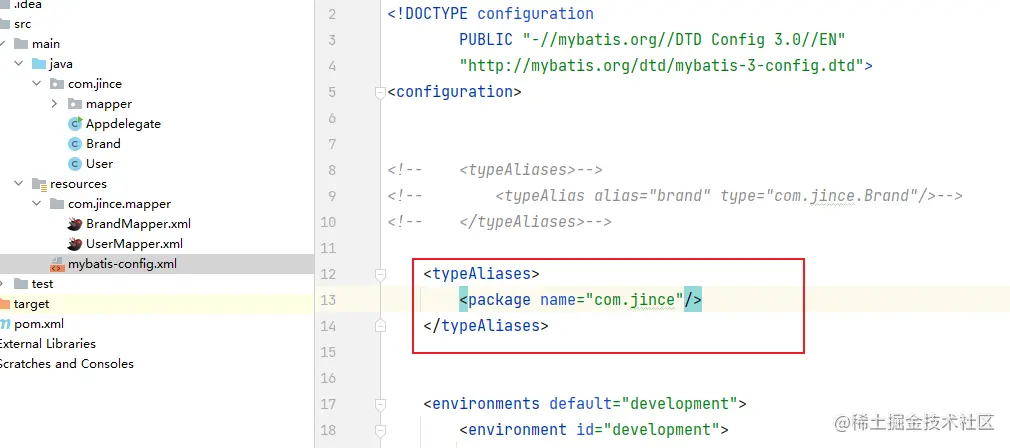This screenshot has width=1010, height=448.
Task: Click the BrandMapper.xml MyBatis bird icon
Action: (75, 224)
